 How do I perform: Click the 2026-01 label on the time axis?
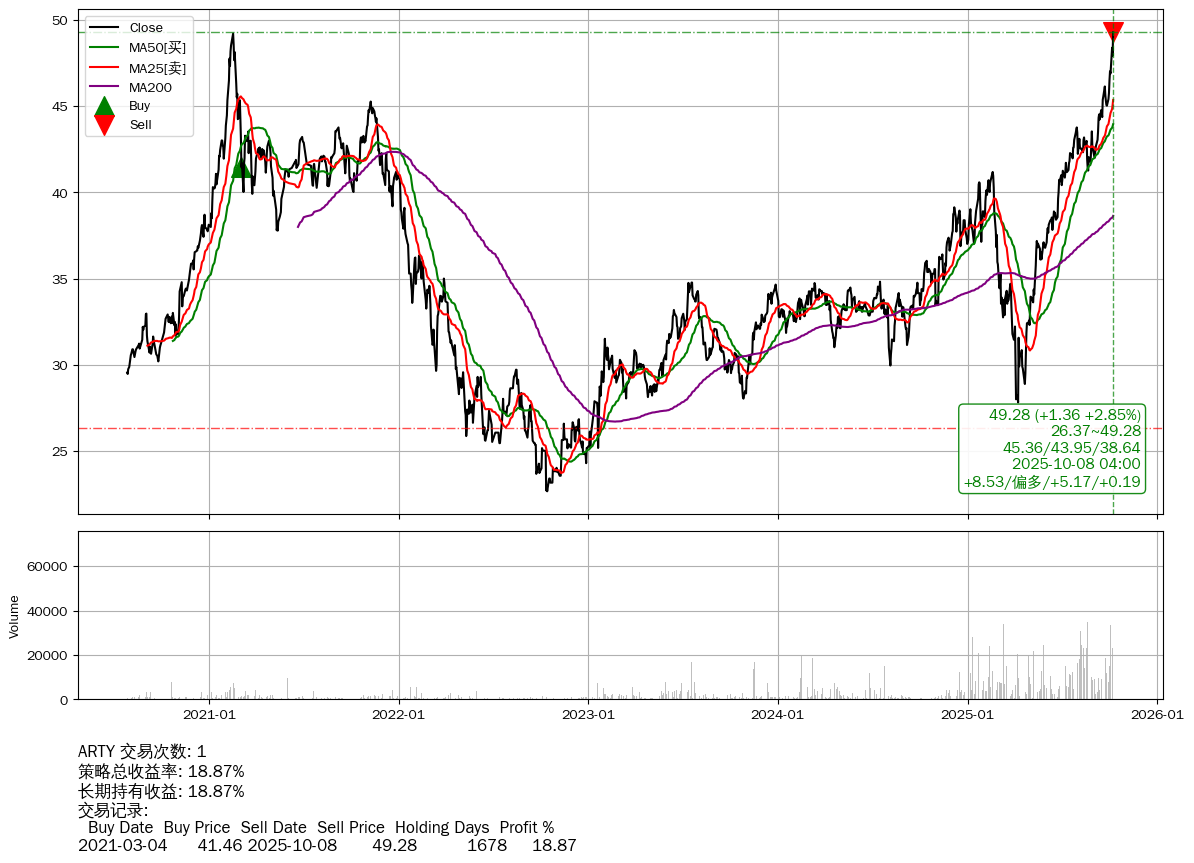coord(1157,715)
